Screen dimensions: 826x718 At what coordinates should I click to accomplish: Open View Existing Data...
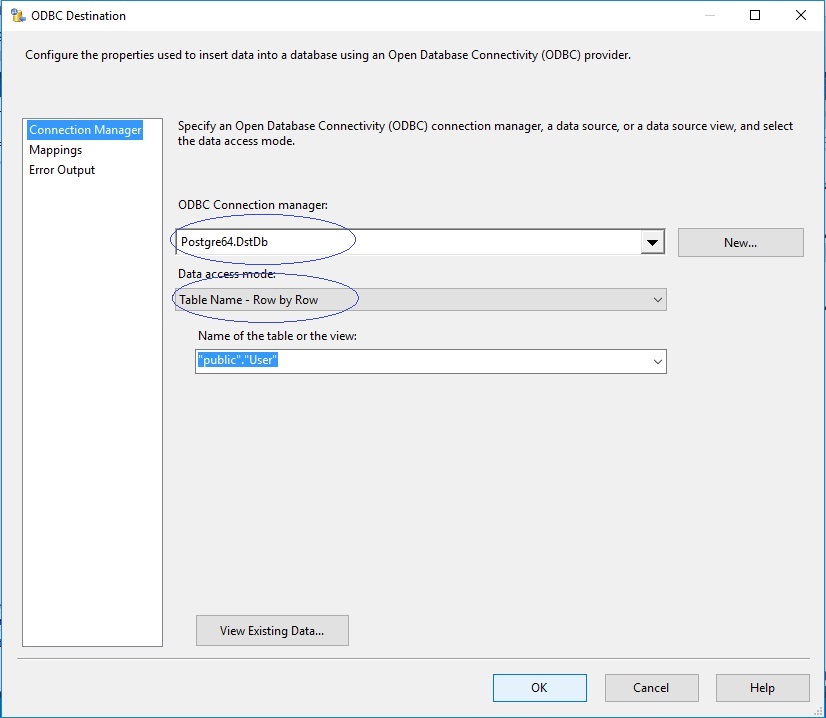(x=272, y=631)
